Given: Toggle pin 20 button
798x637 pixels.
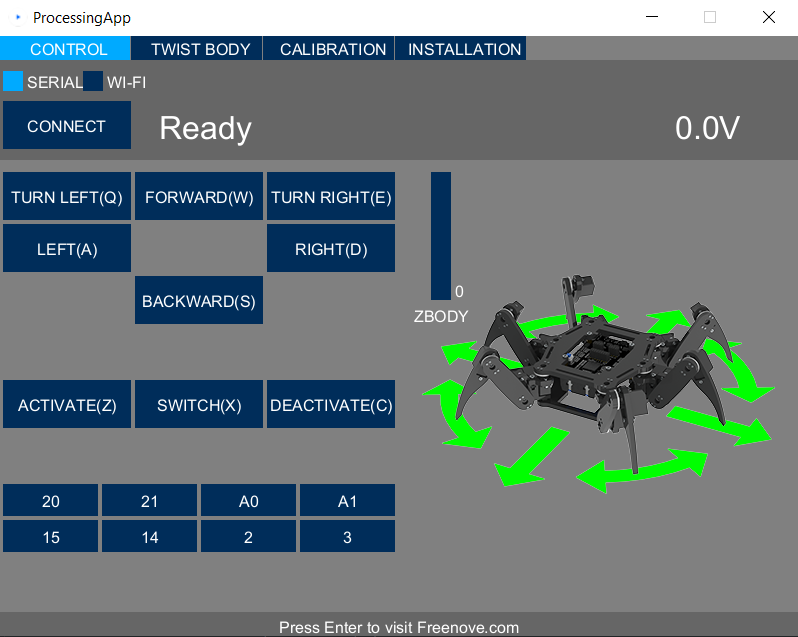Looking at the screenshot, I should [x=50, y=500].
